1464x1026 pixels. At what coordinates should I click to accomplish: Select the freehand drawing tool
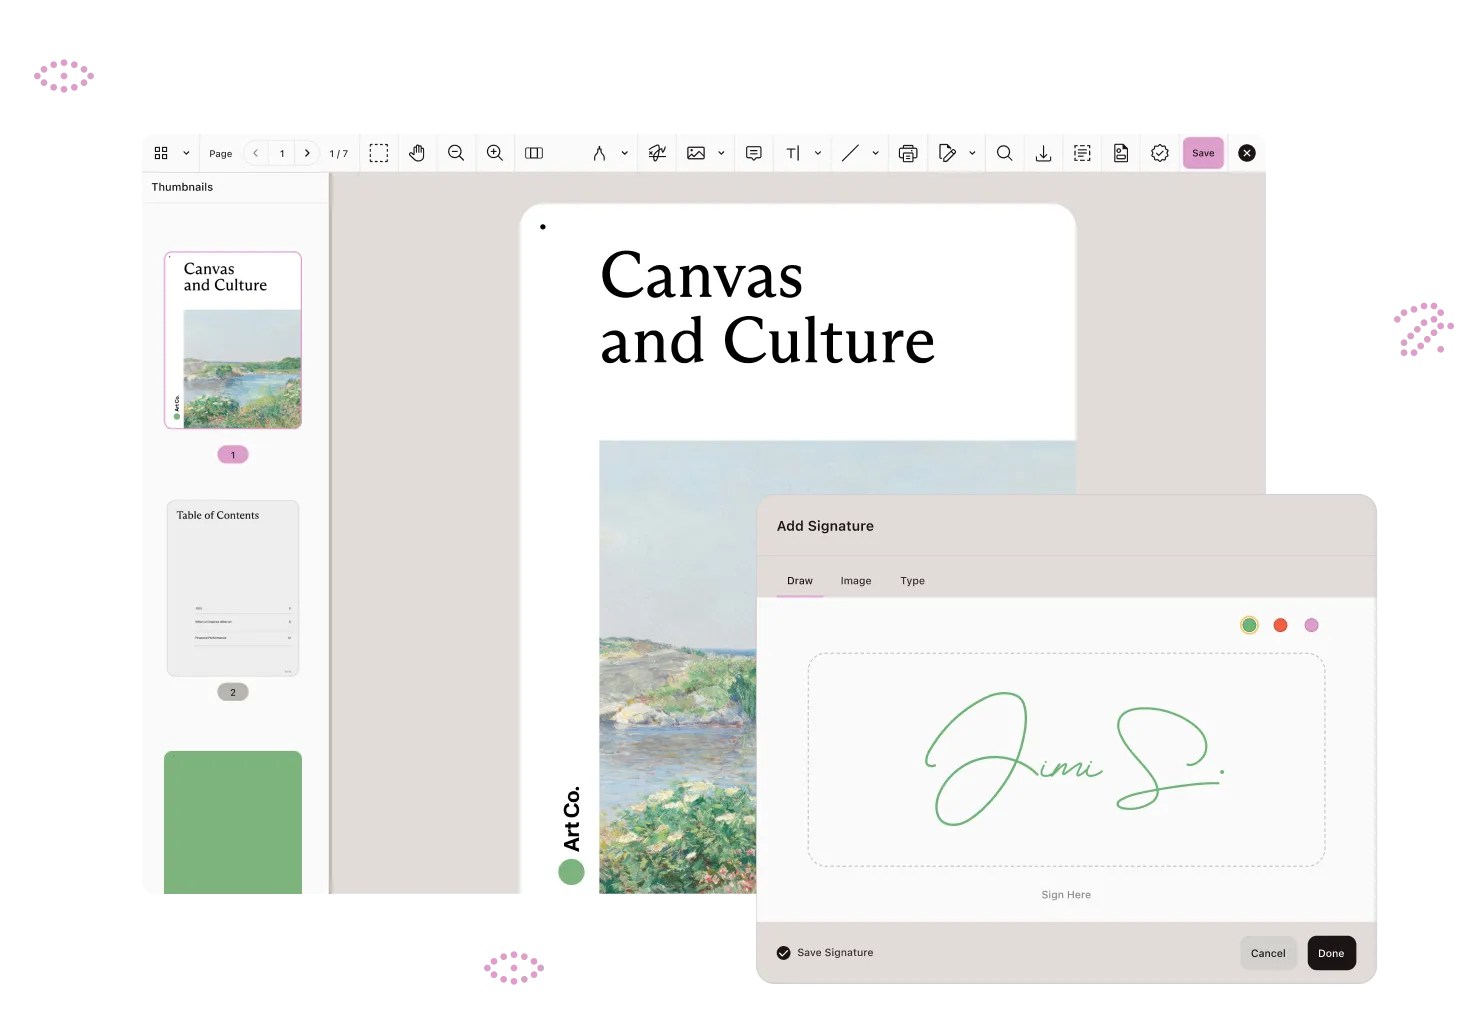[656, 153]
